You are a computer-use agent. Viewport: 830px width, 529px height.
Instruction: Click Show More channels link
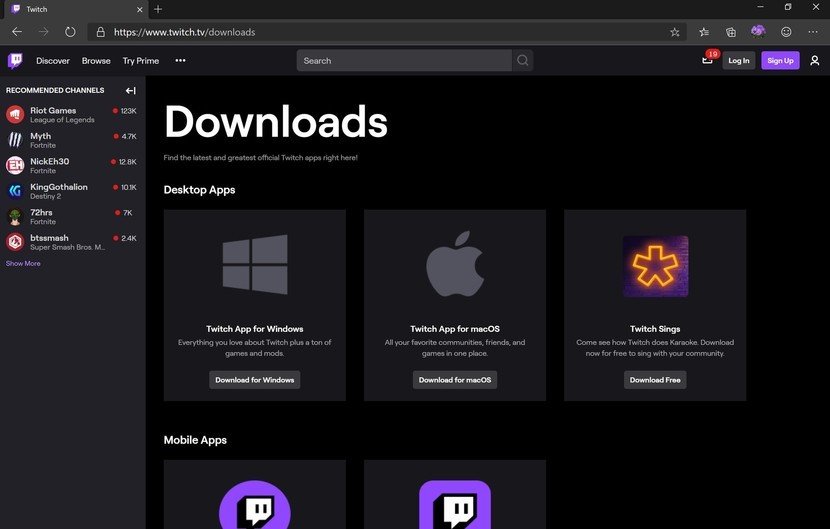point(23,263)
